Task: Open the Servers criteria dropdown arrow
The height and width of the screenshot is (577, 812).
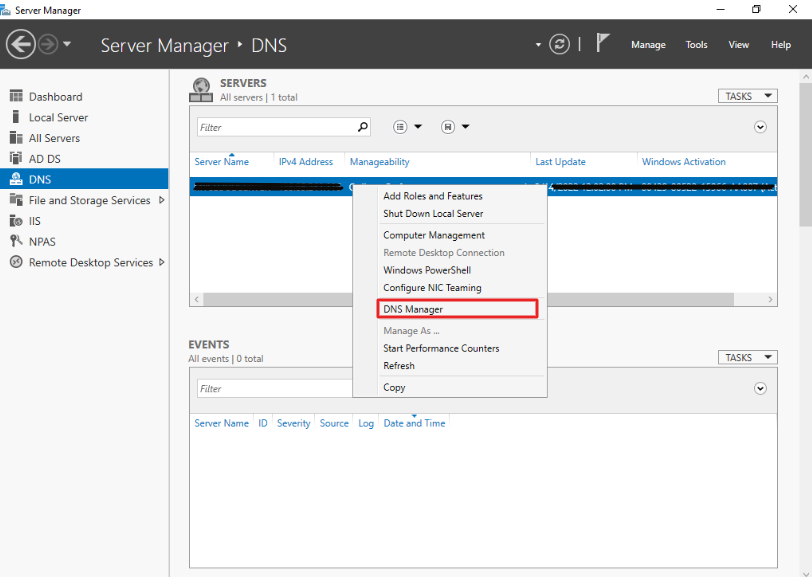Action: [x=418, y=127]
